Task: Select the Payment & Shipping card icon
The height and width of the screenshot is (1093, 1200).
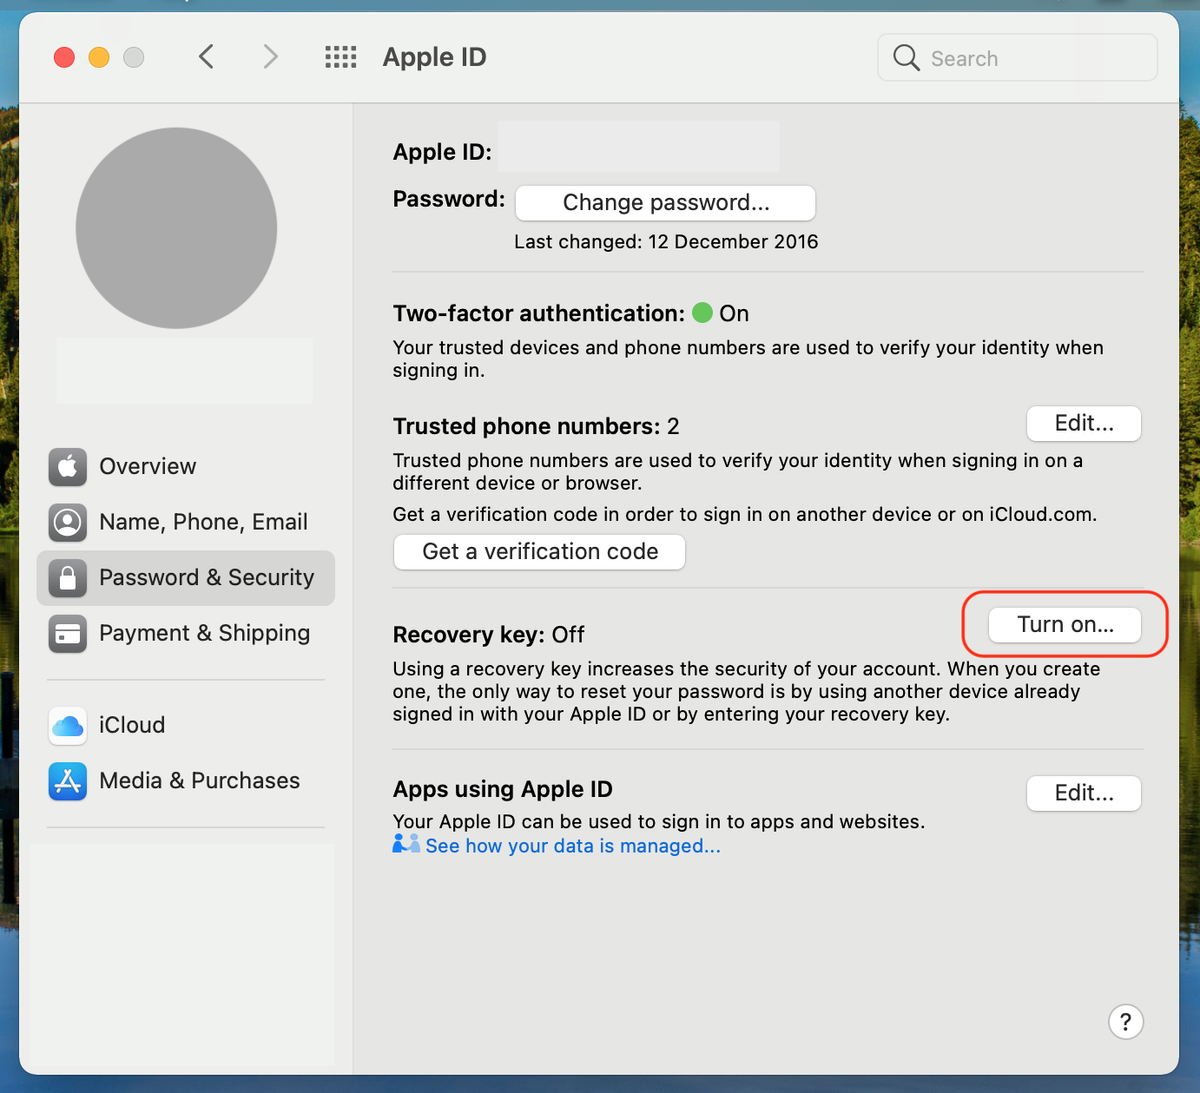Action: 66,633
